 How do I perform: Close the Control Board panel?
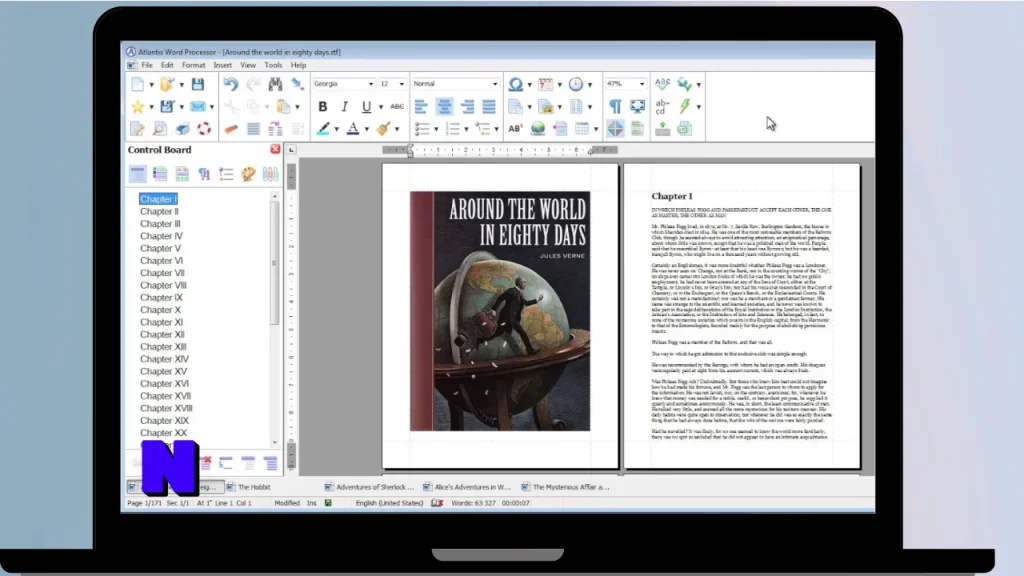pyautogui.click(x=276, y=150)
